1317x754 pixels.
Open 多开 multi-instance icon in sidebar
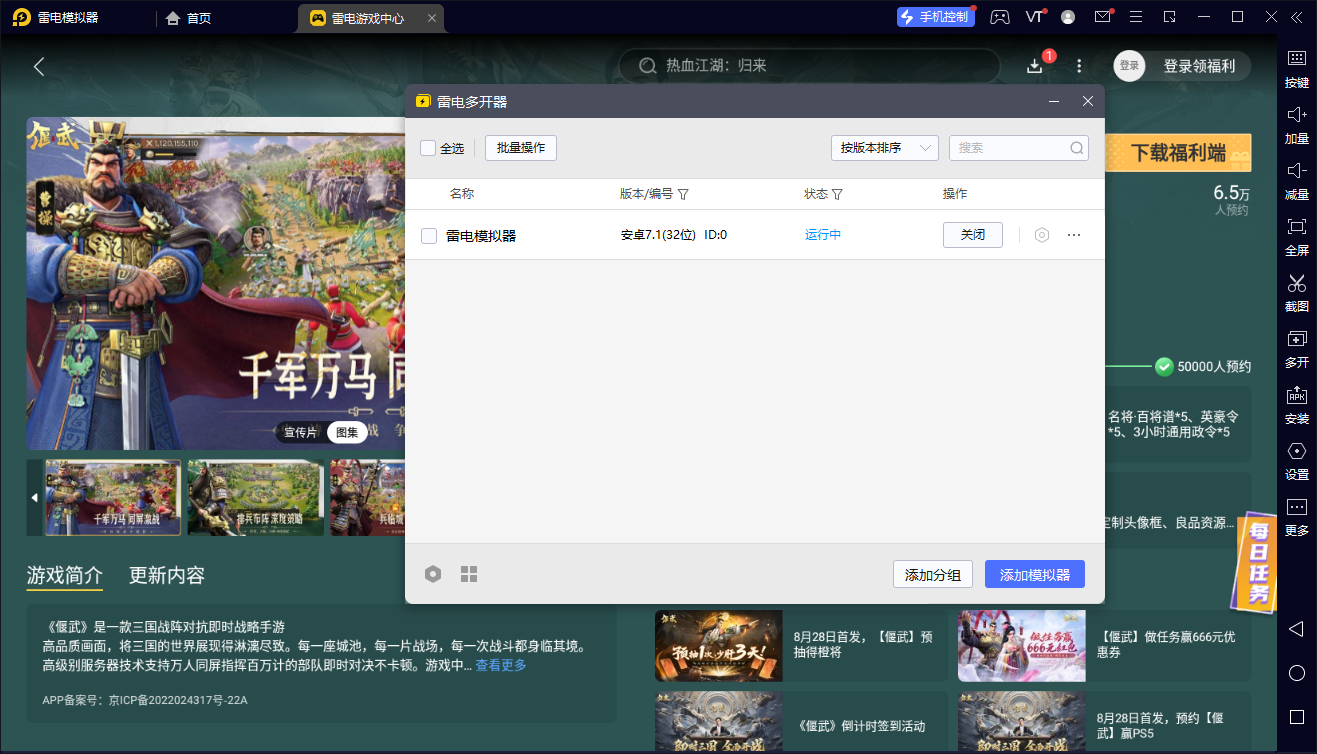[x=1296, y=347]
